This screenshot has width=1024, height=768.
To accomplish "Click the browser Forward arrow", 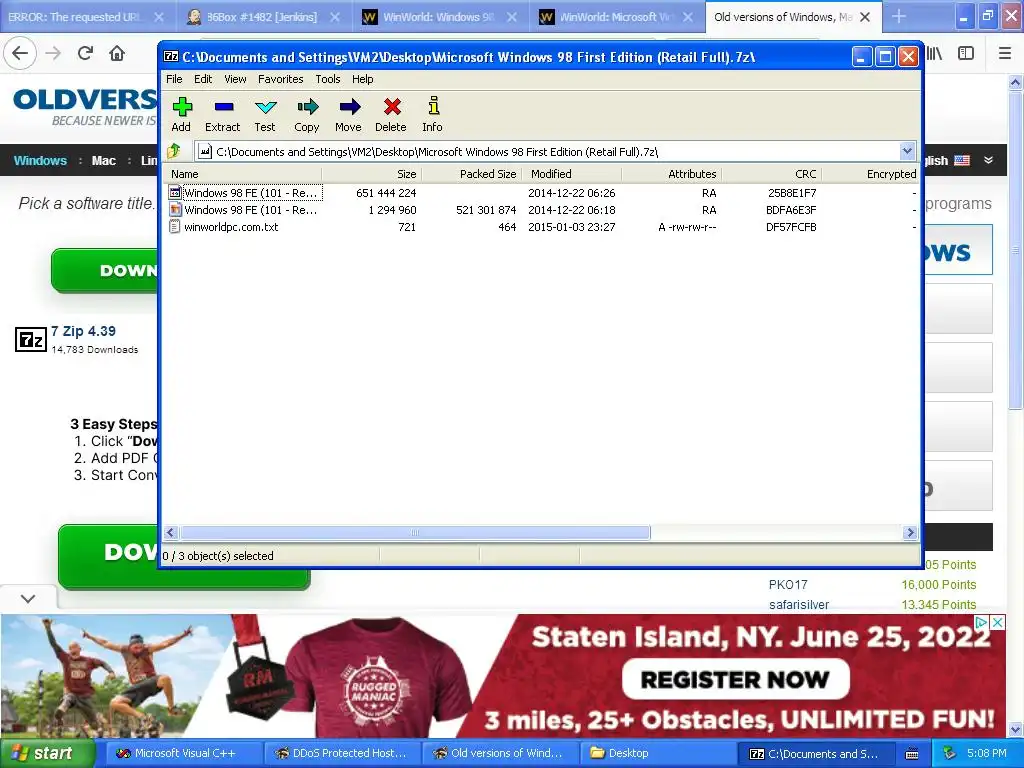I will click(x=53, y=53).
